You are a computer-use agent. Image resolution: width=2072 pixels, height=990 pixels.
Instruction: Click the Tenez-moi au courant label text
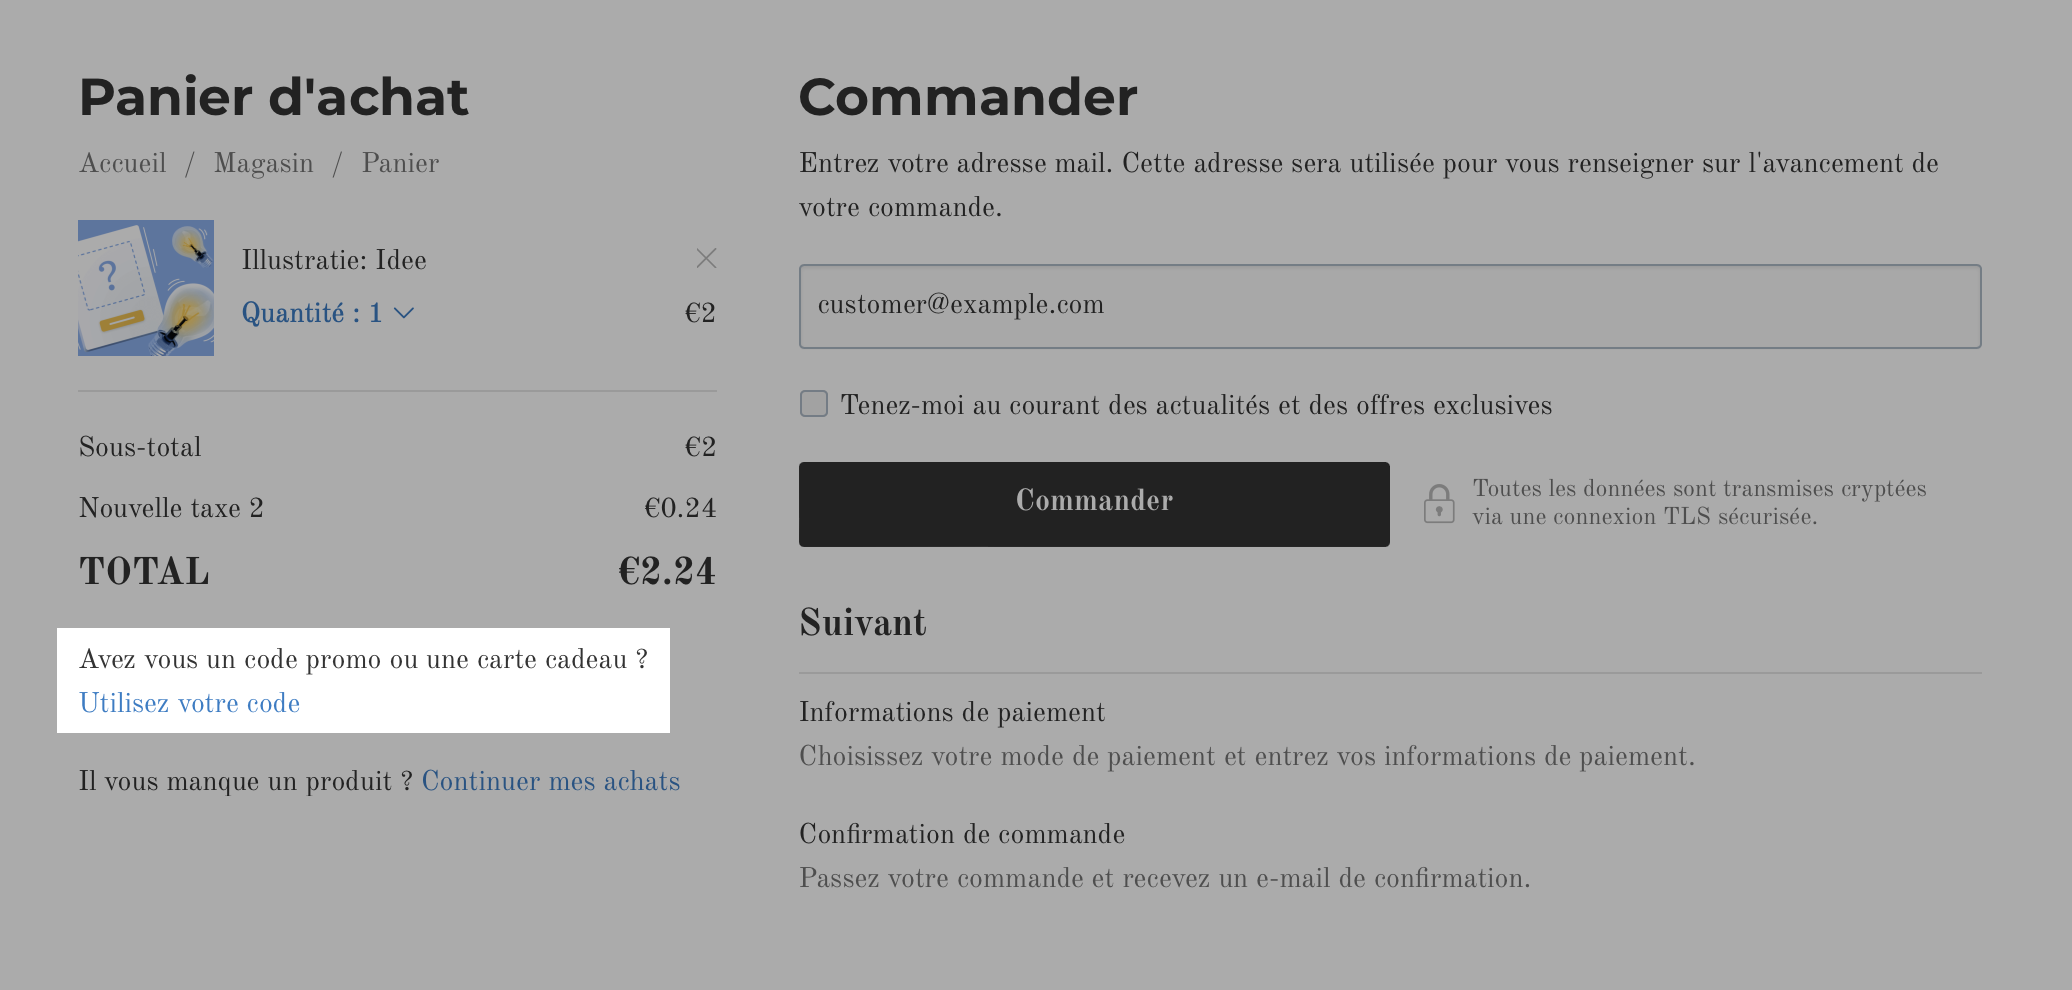[x=1196, y=405]
